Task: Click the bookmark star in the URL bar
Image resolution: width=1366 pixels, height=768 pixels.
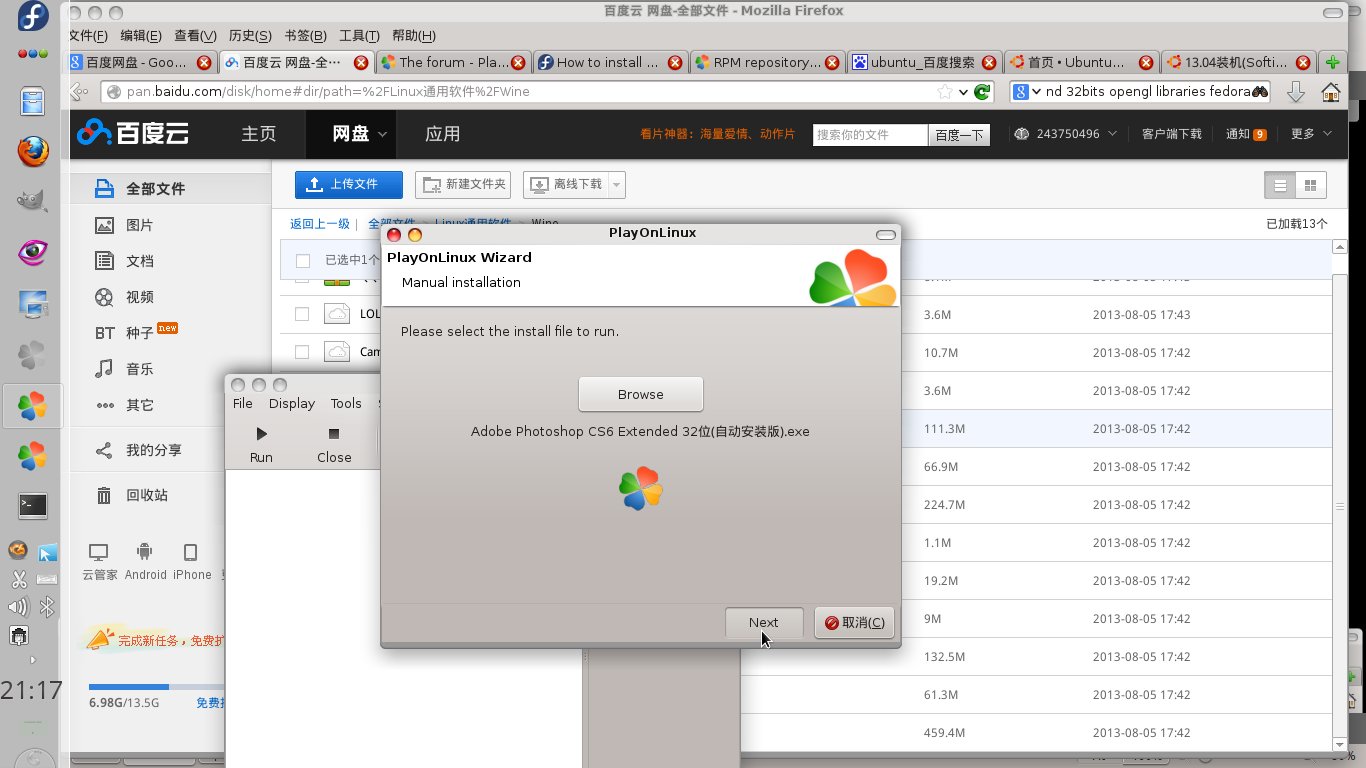Action: (x=945, y=91)
